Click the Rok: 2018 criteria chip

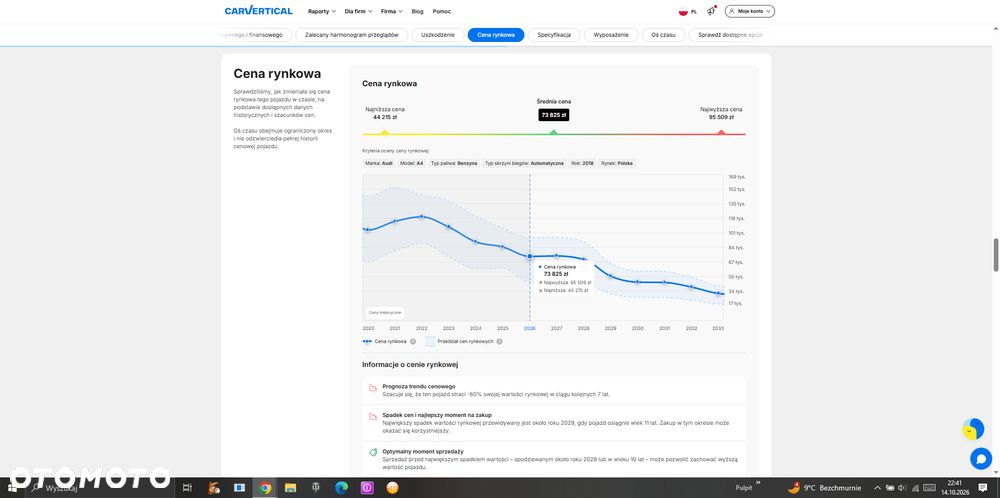(x=582, y=163)
